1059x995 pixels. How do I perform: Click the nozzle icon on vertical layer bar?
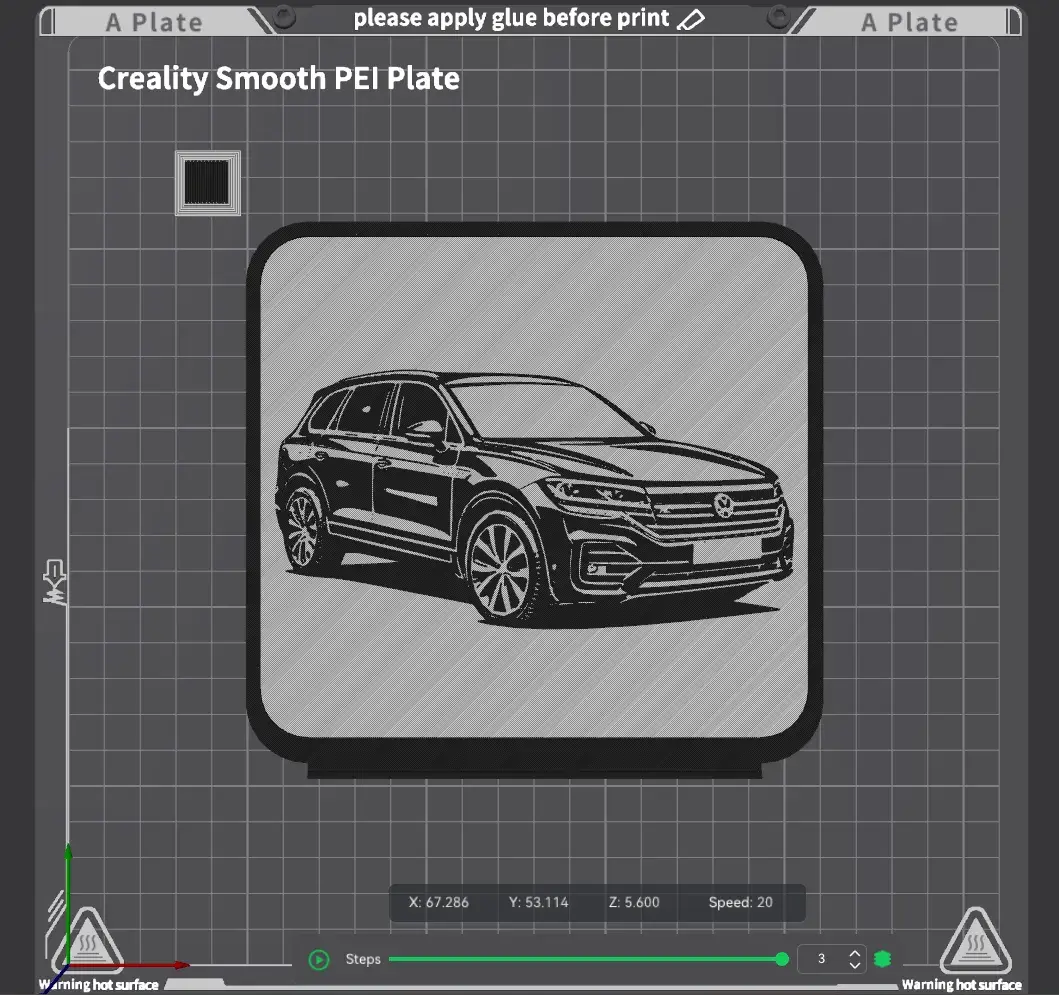click(55, 582)
